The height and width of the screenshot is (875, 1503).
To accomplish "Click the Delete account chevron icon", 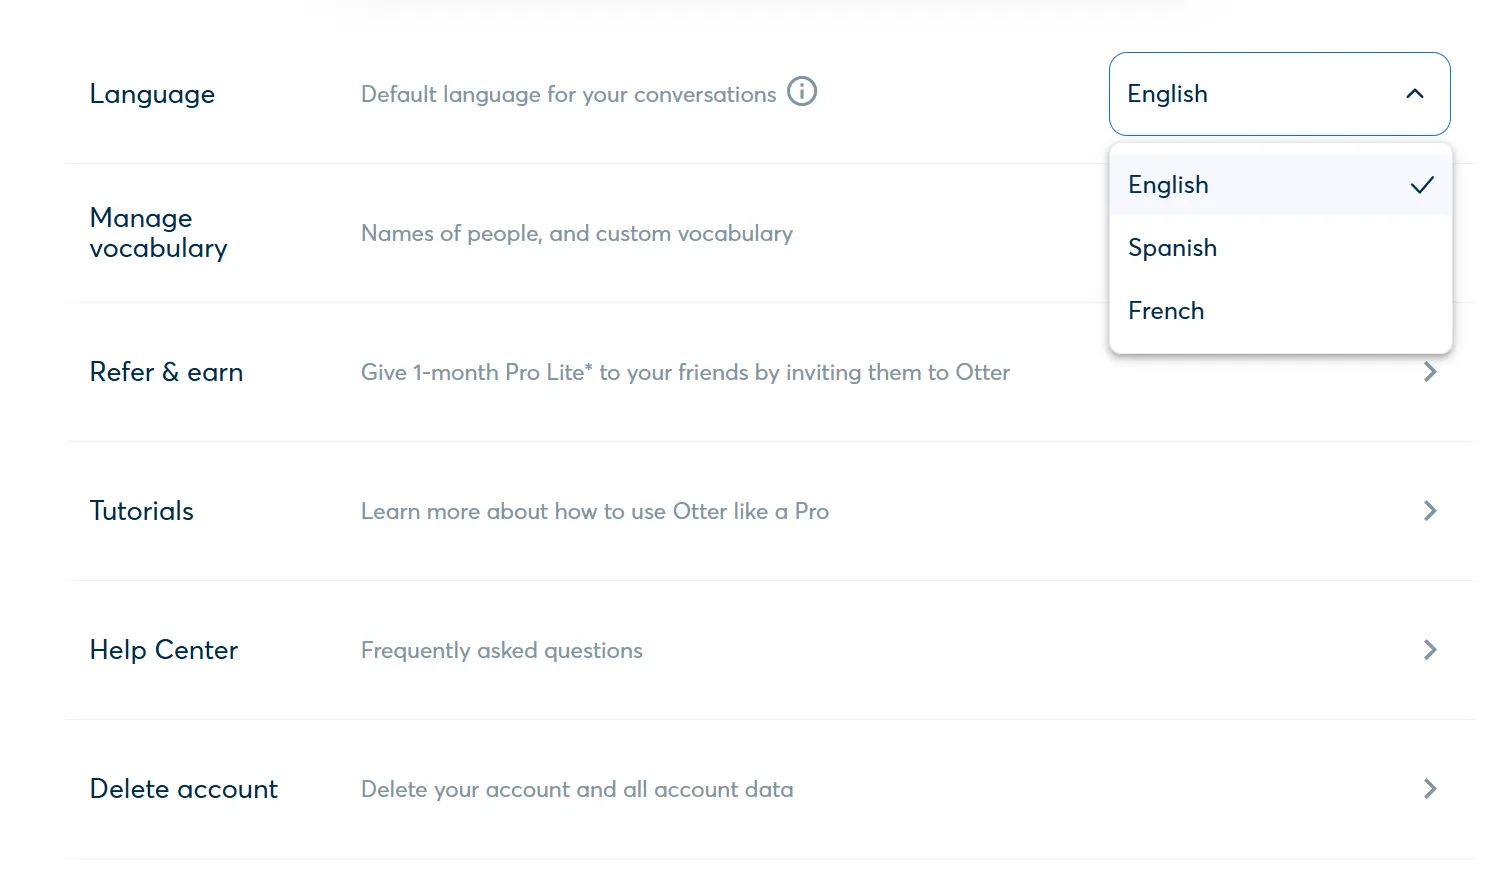I will pyautogui.click(x=1430, y=789).
